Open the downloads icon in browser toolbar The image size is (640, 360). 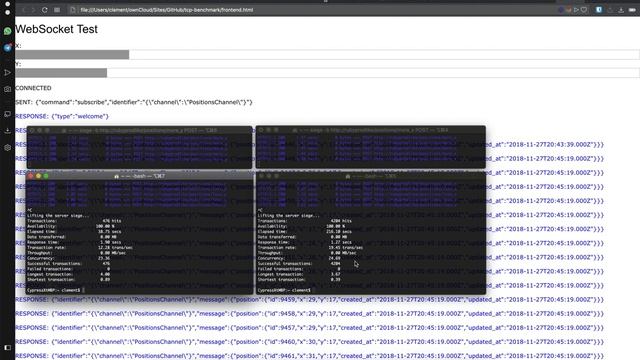[x=621, y=10]
